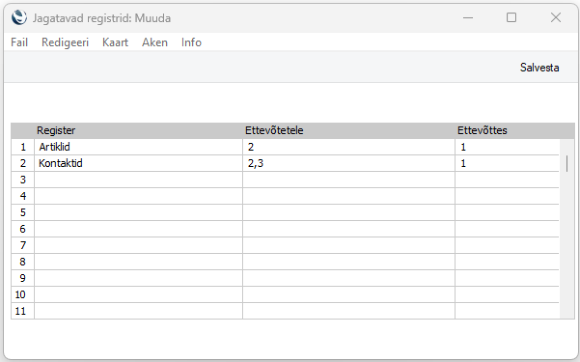Select row number 7
This screenshot has width=580, height=362.
point(23,245)
